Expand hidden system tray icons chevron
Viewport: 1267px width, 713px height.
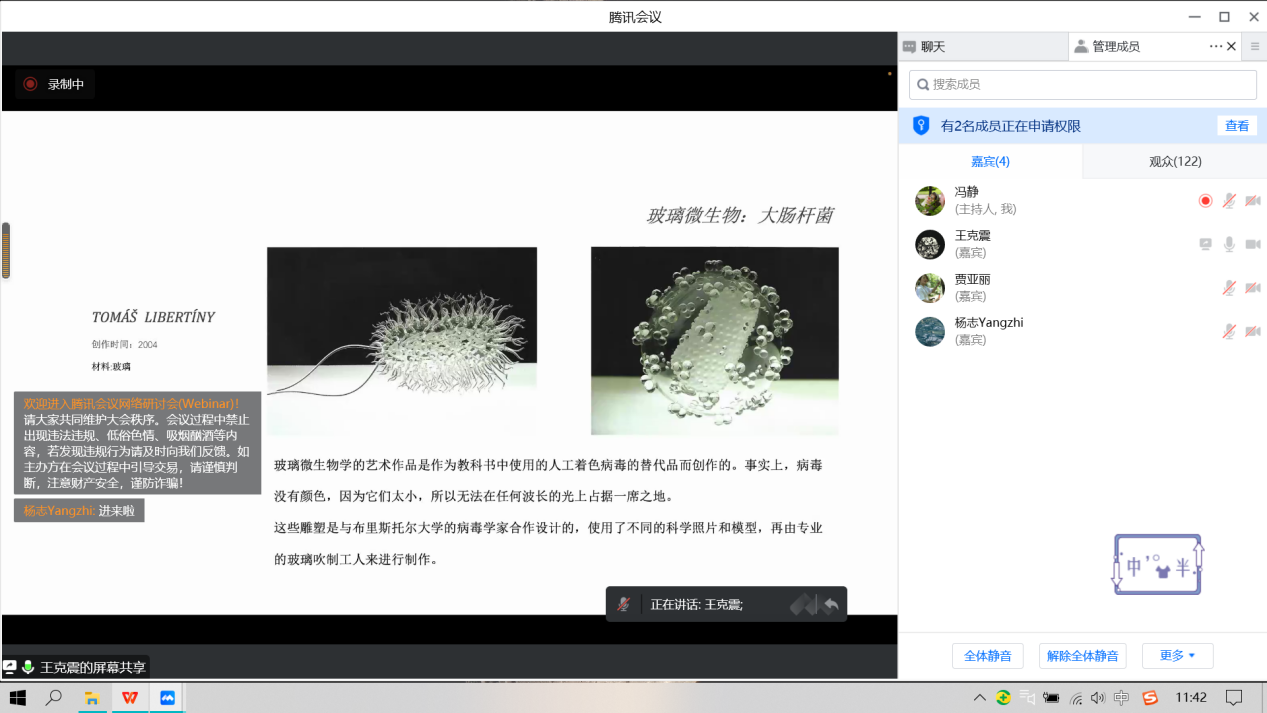pyautogui.click(x=979, y=697)
